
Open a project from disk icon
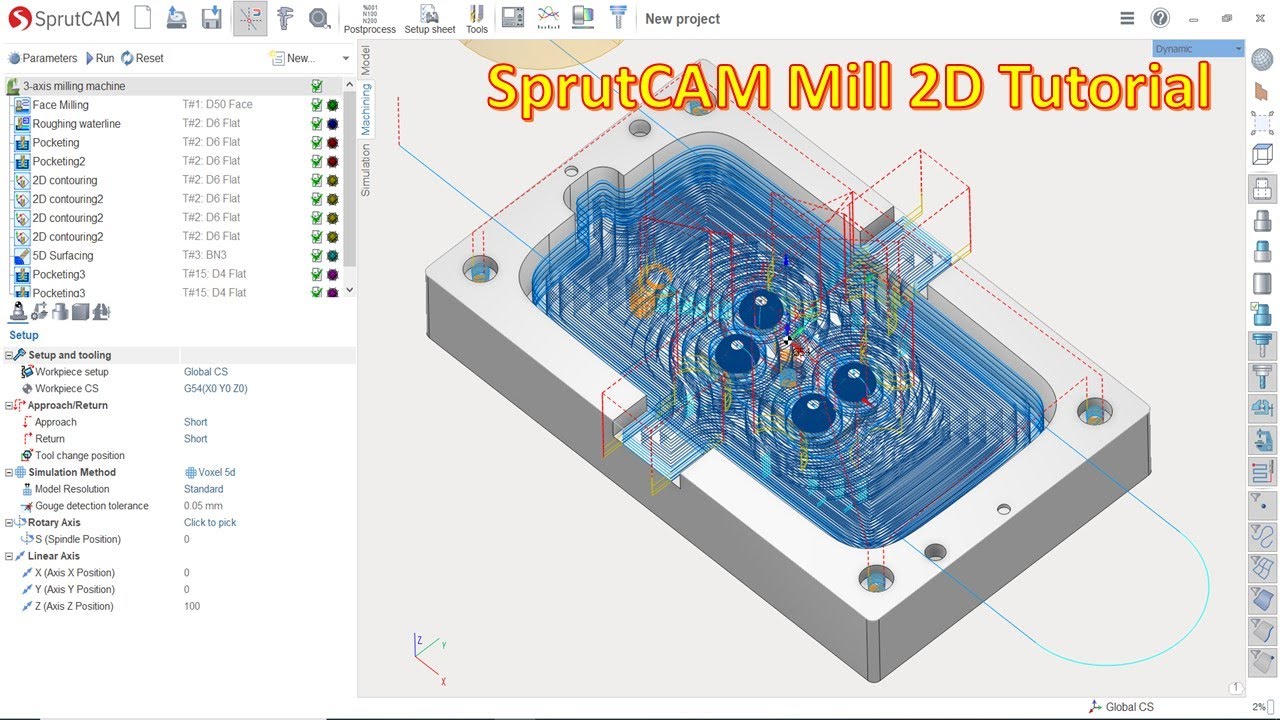[x=176, y=18]
